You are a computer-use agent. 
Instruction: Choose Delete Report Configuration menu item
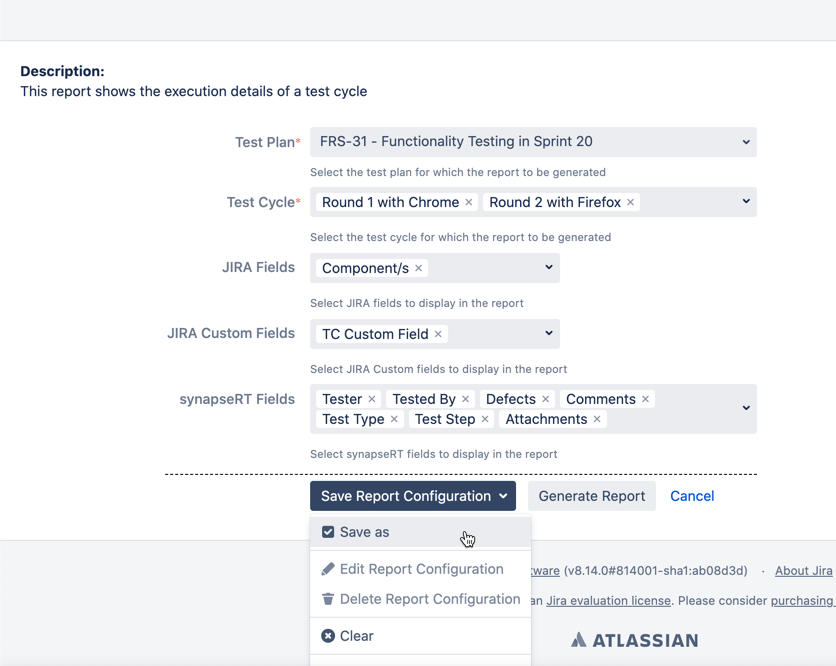click(x=430, y=599)
